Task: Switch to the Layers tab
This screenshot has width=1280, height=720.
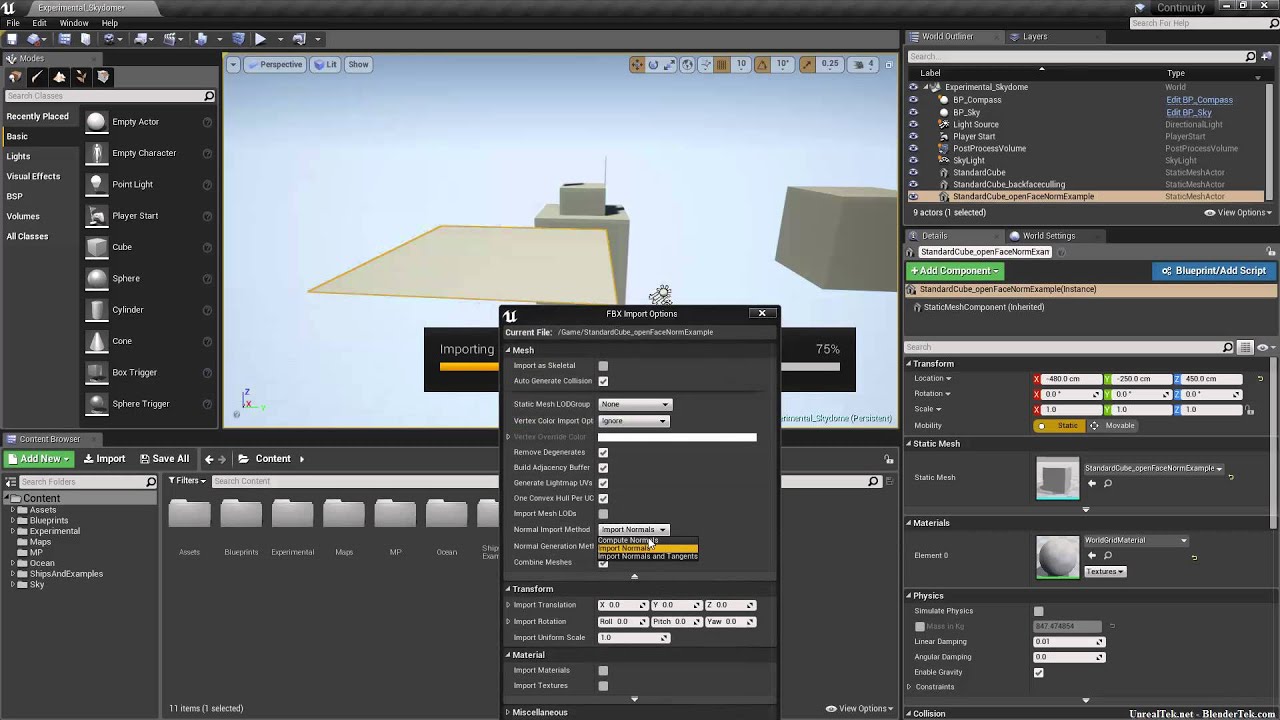Action: [1035, 36]
